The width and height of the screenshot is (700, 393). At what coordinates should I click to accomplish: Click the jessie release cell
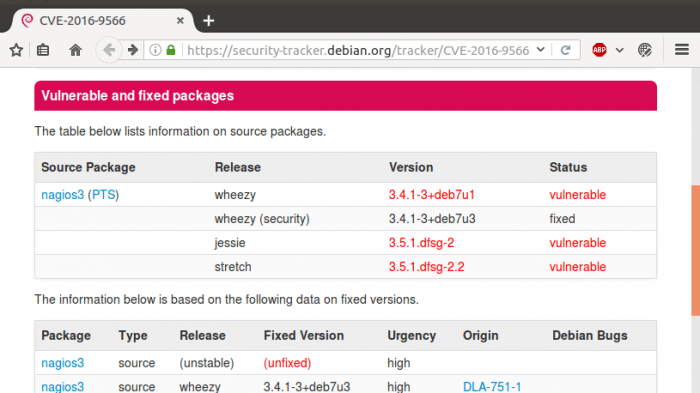pos(229,243)
